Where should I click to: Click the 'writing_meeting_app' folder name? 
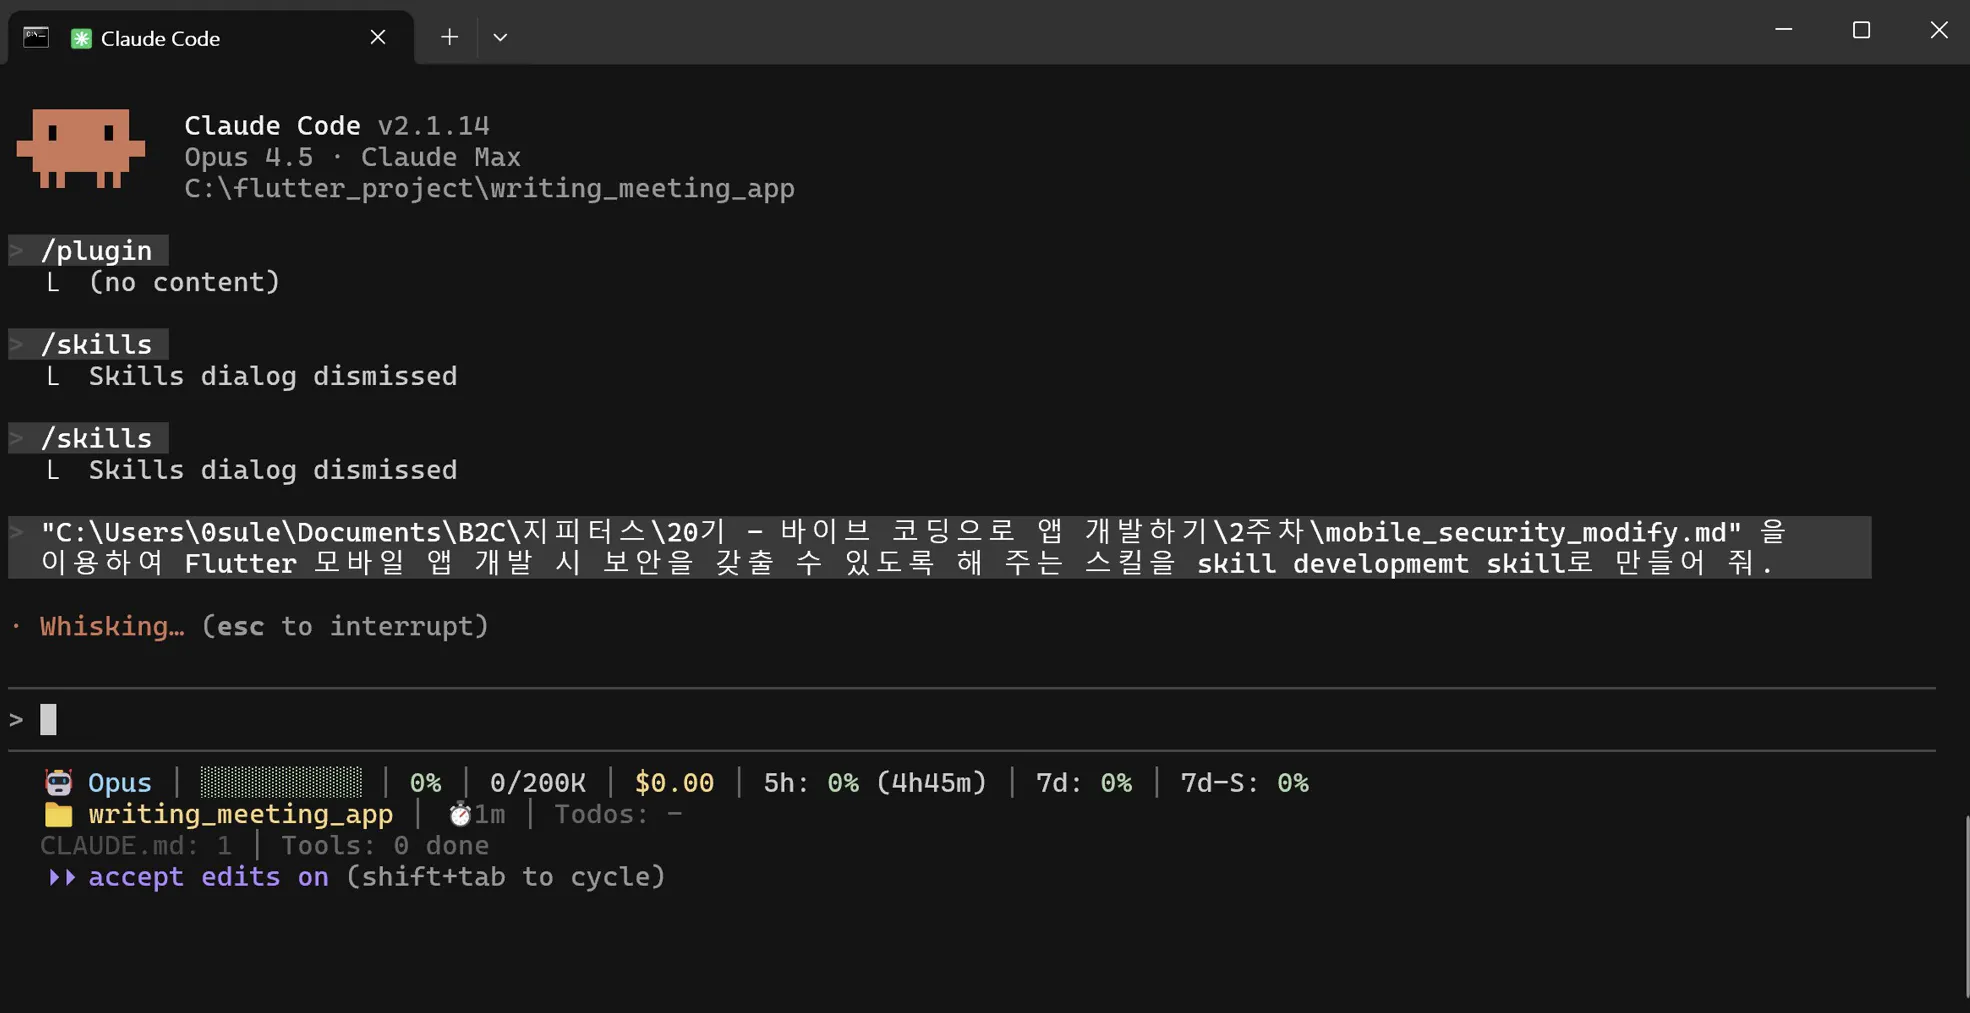(241, 814)
